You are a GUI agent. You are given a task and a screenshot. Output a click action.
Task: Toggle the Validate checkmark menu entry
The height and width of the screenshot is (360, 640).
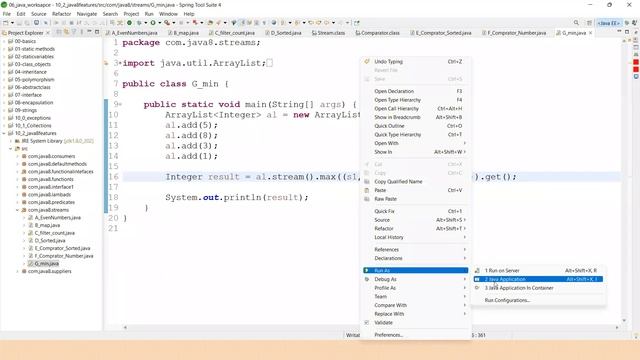click(x=415, y=322)
